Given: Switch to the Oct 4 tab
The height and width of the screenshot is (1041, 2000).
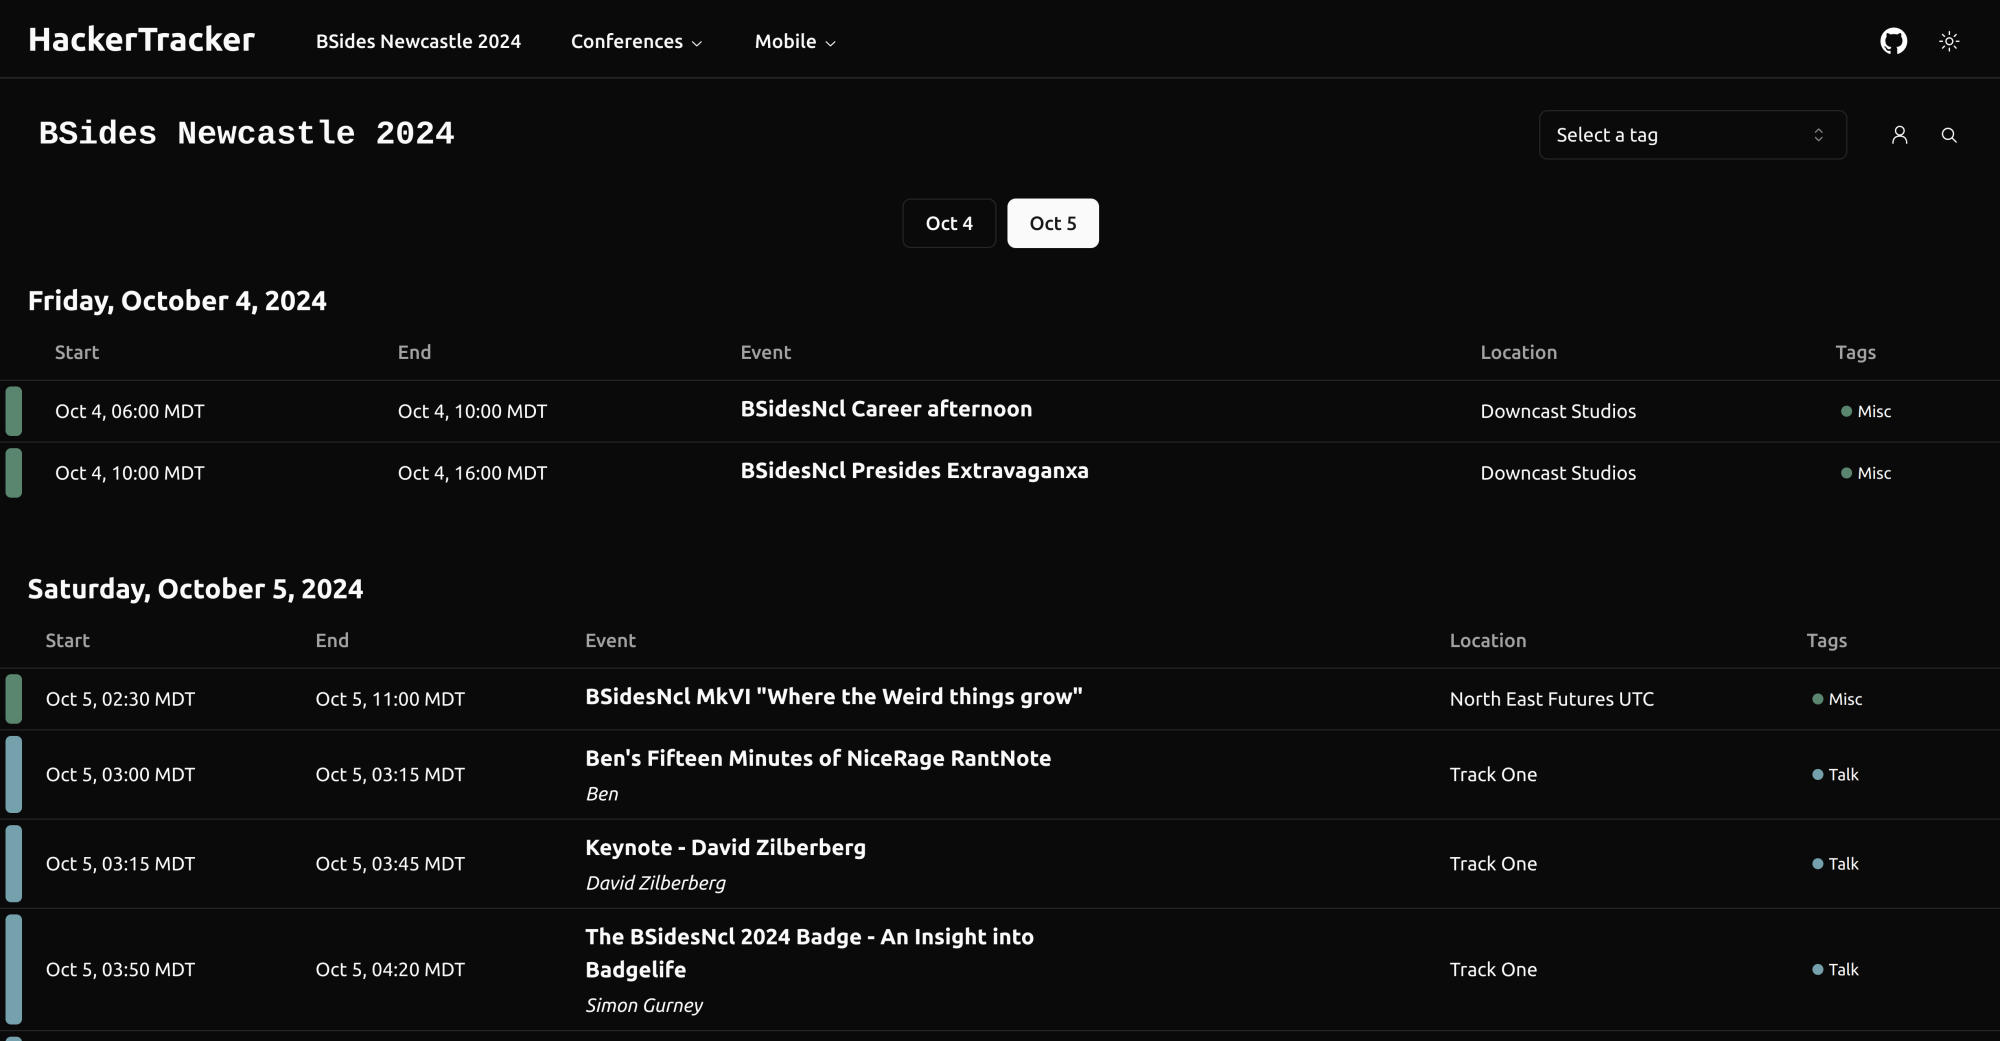Looking at the screenshot, I should (x=949, y=223).
